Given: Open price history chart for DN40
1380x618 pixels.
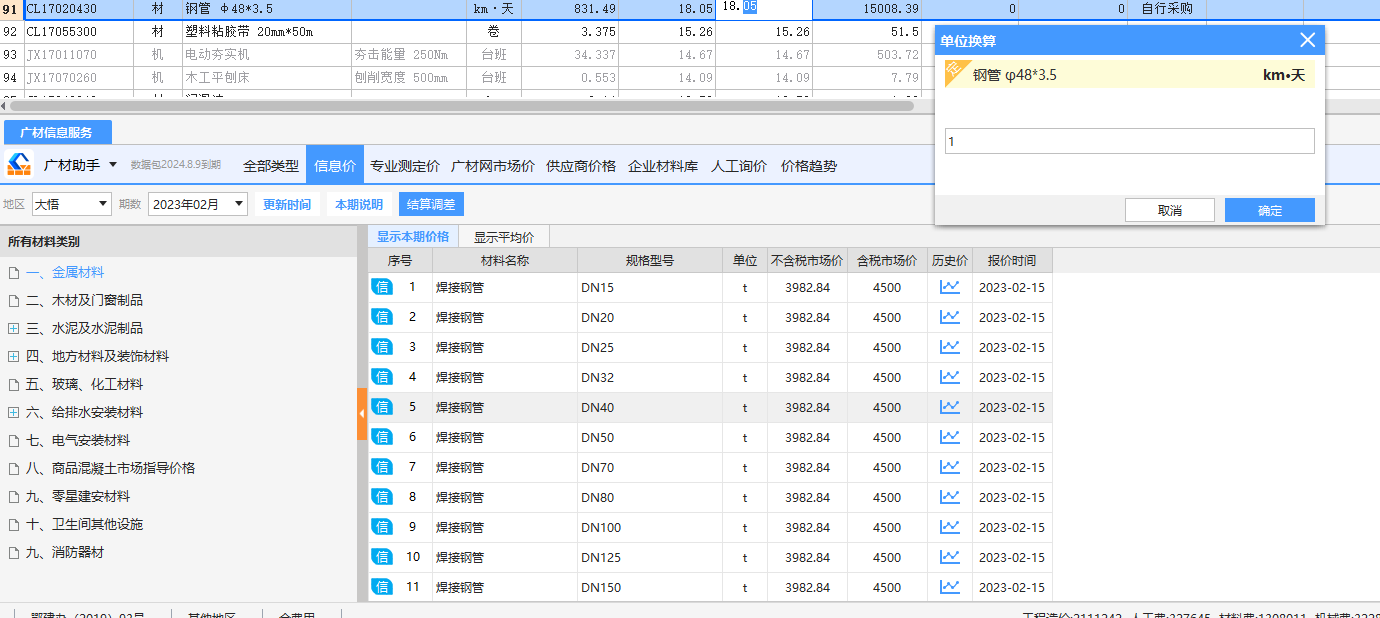Looking at the screenshot, I should point(949,407).
